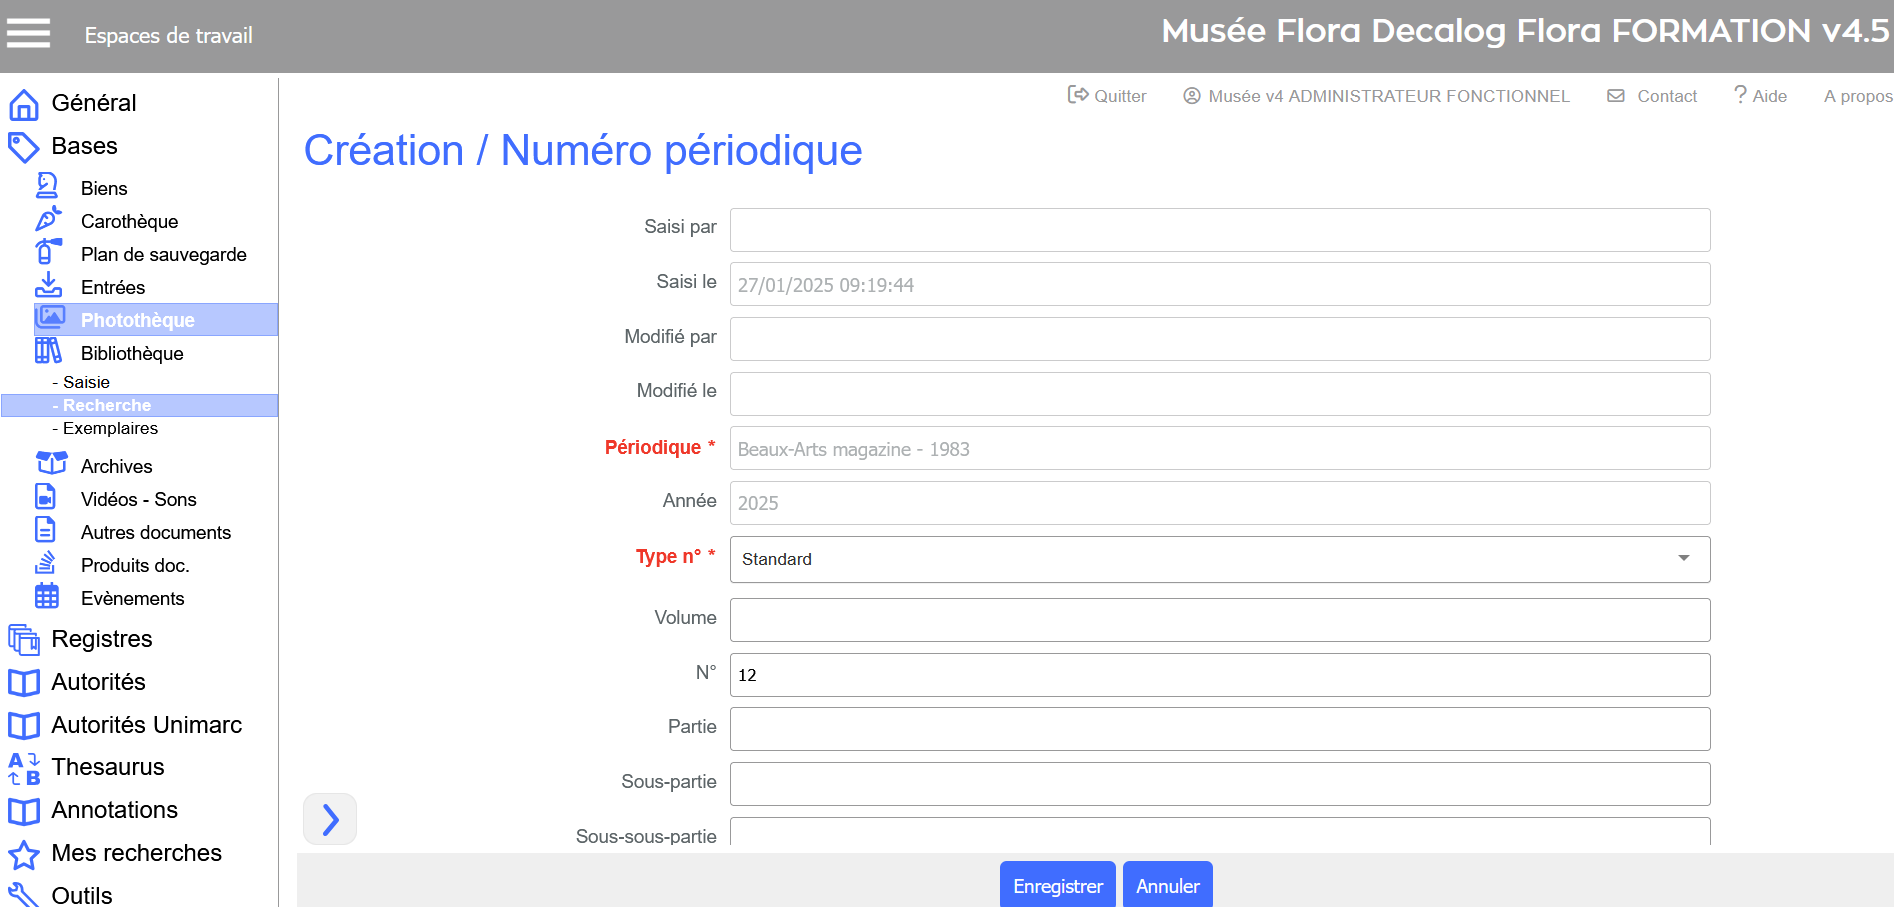Select Photothèque in the Bases menu
The image size is (1894, 907).
(x=138, y=320)
